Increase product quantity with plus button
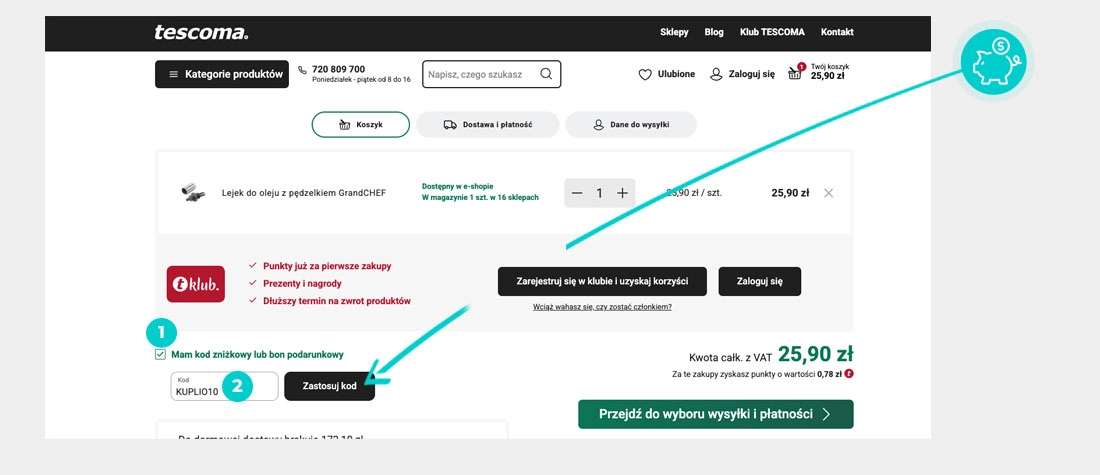 [x=622, y=193]
